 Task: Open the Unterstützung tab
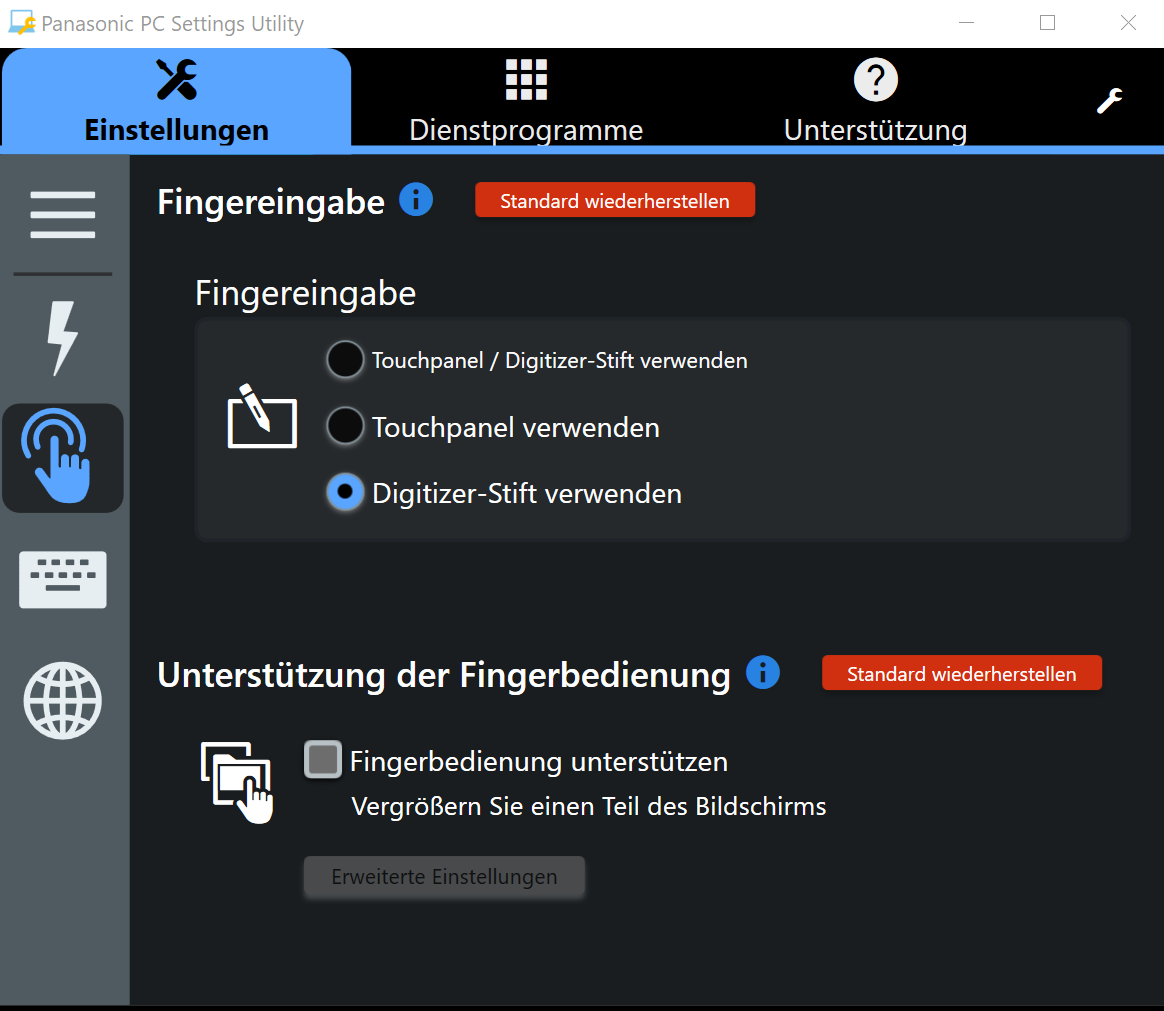pos(875,100)
